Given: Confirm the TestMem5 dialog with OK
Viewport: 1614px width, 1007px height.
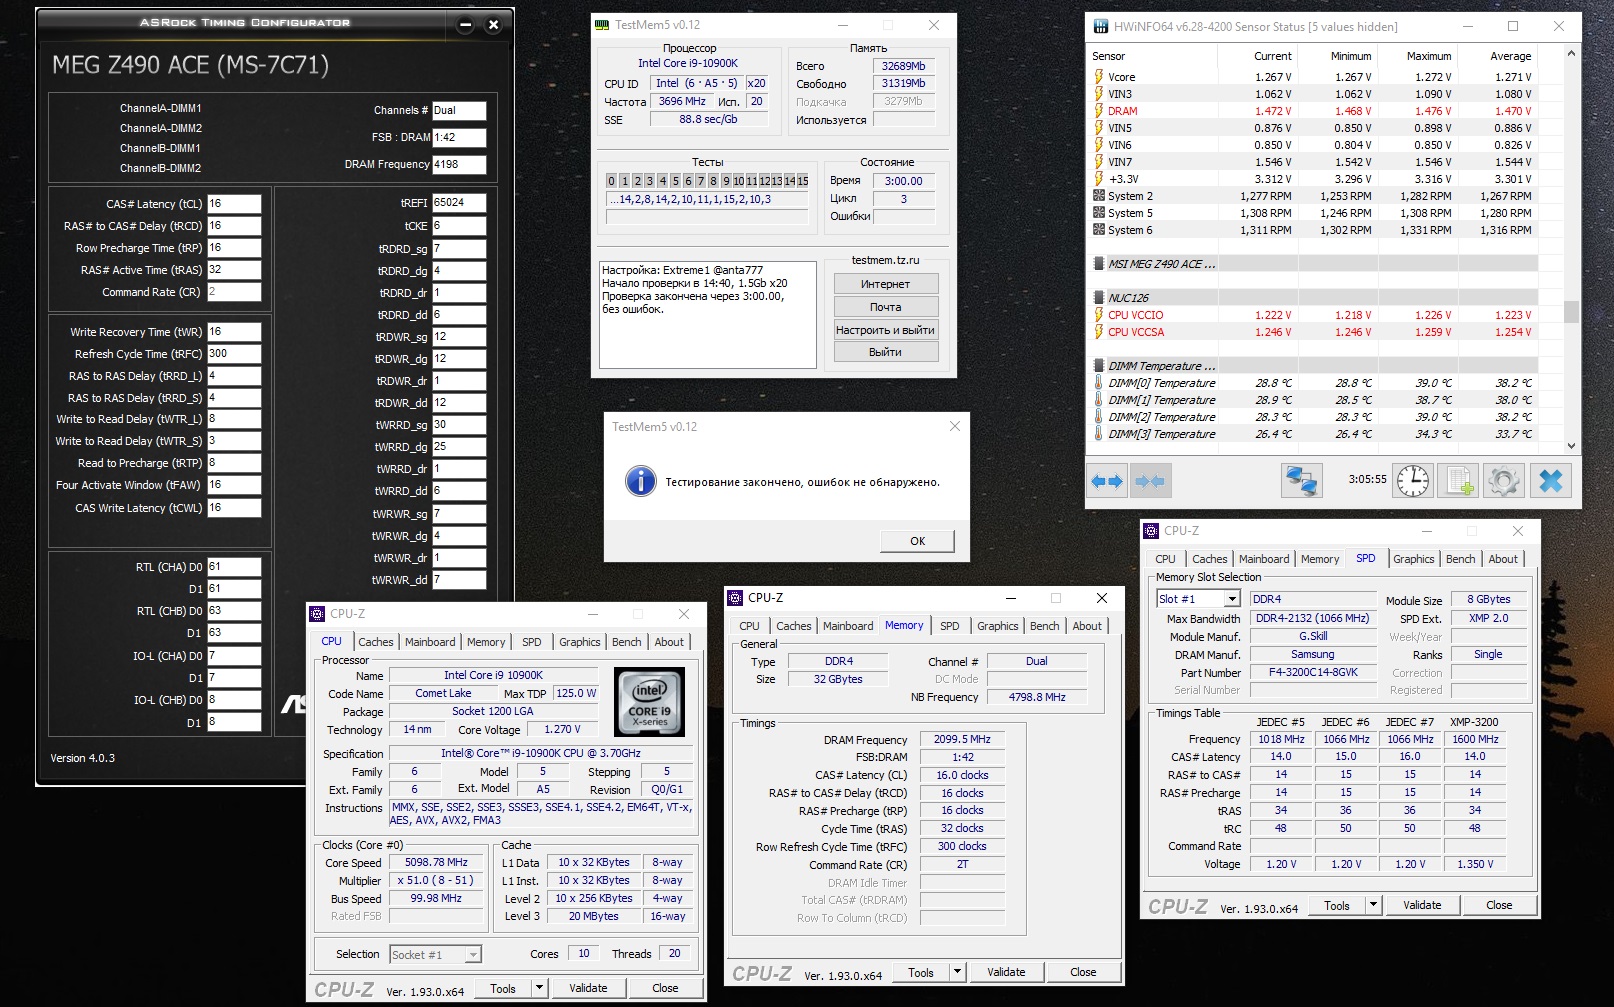Looking at the screenshot, I should pos(917,541).
